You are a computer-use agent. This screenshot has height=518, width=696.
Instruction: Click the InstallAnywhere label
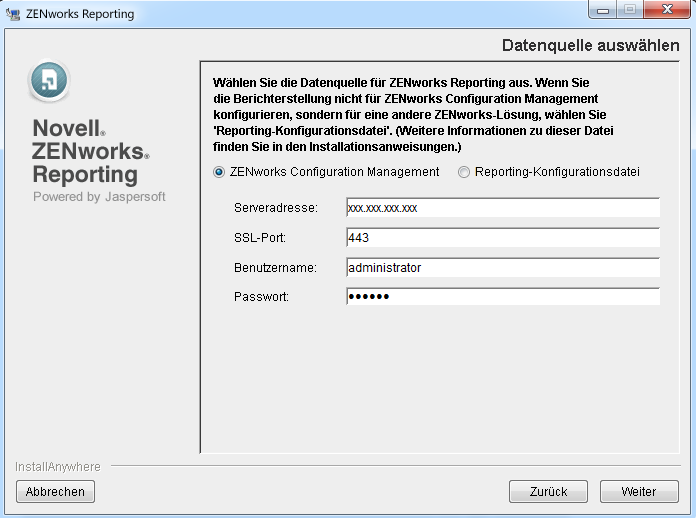click(58, 467)
